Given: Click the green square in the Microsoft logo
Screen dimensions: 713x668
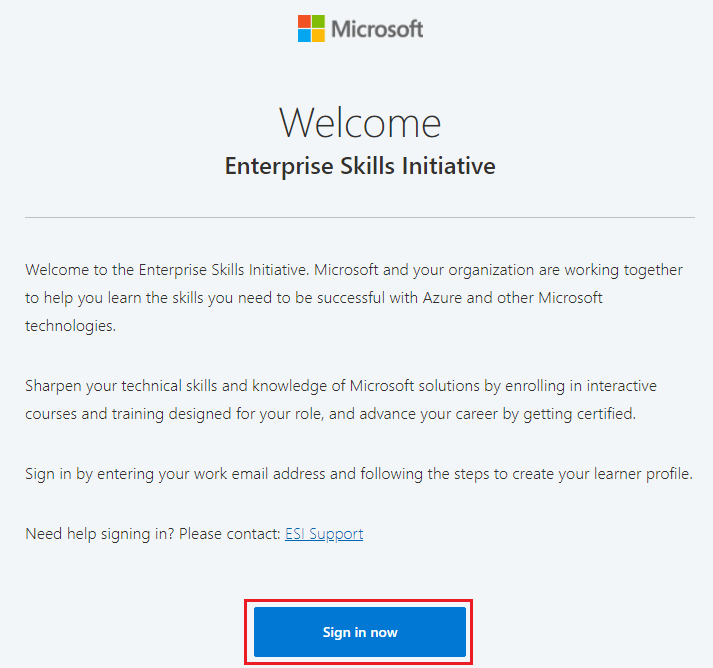Looking at the screenshot, I should [318, 21].
